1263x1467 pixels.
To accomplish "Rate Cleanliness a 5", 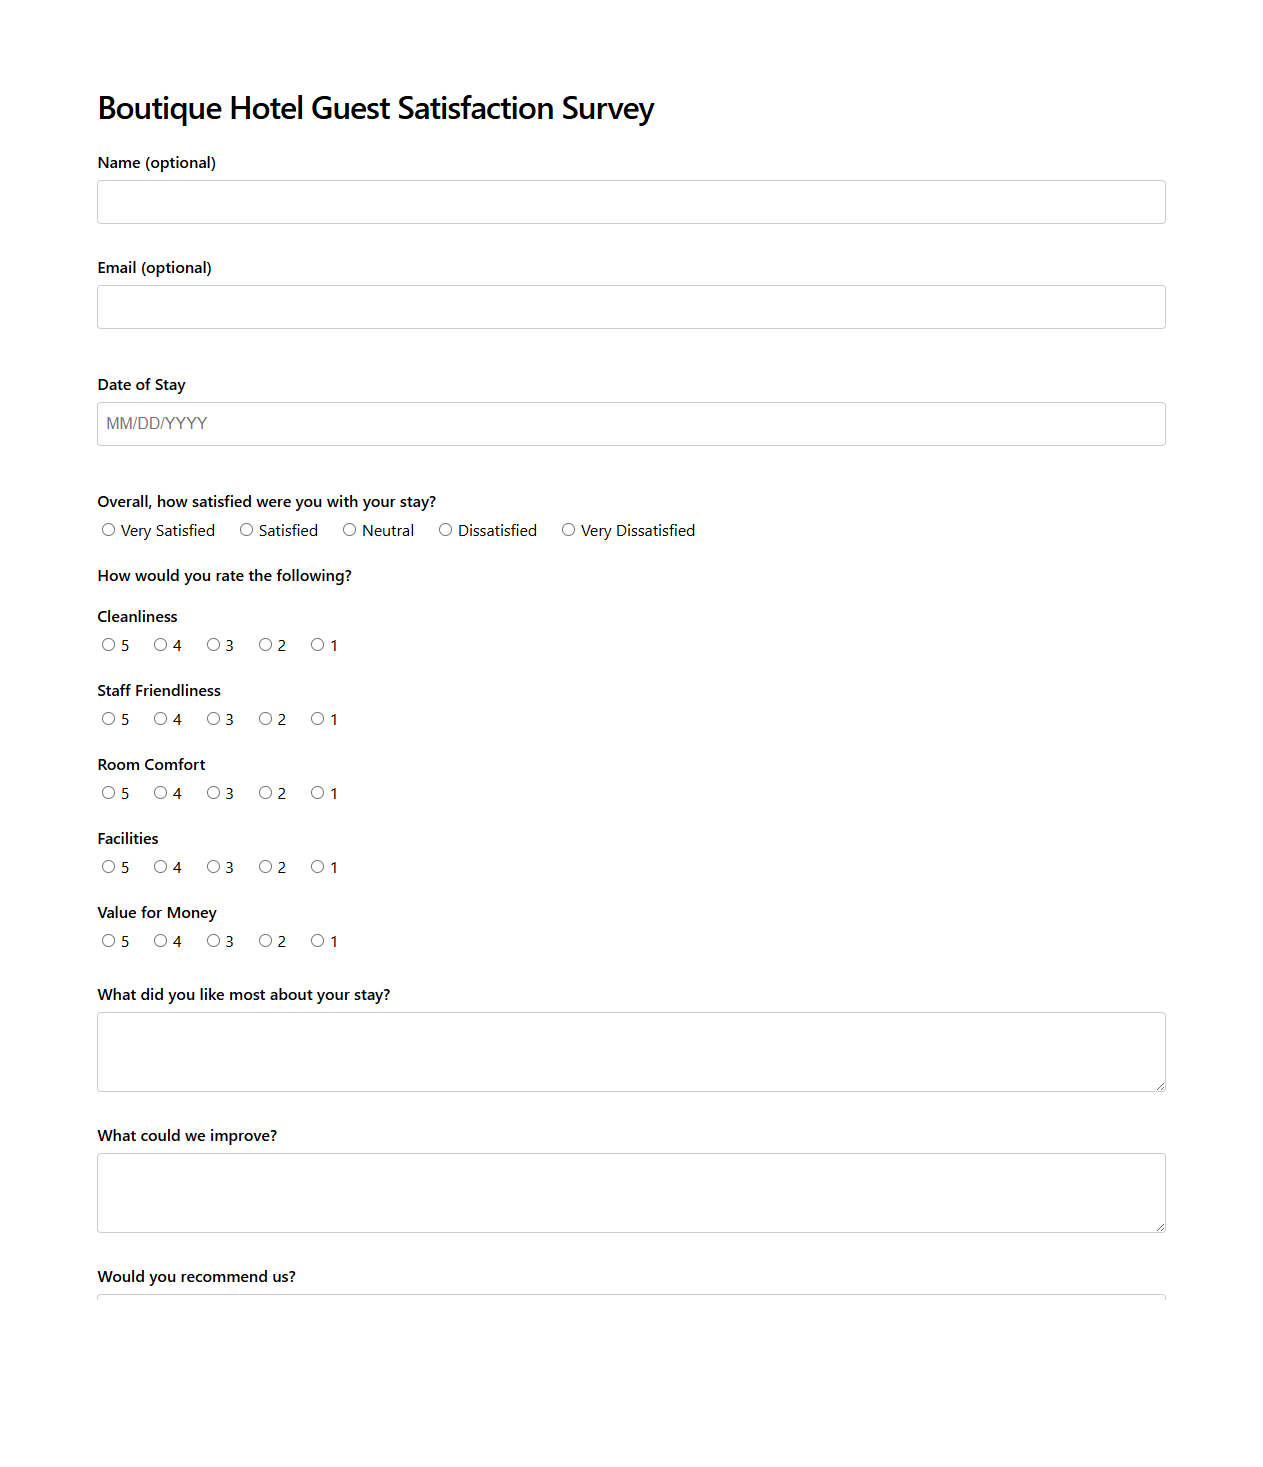I will [x=108, y=644].
